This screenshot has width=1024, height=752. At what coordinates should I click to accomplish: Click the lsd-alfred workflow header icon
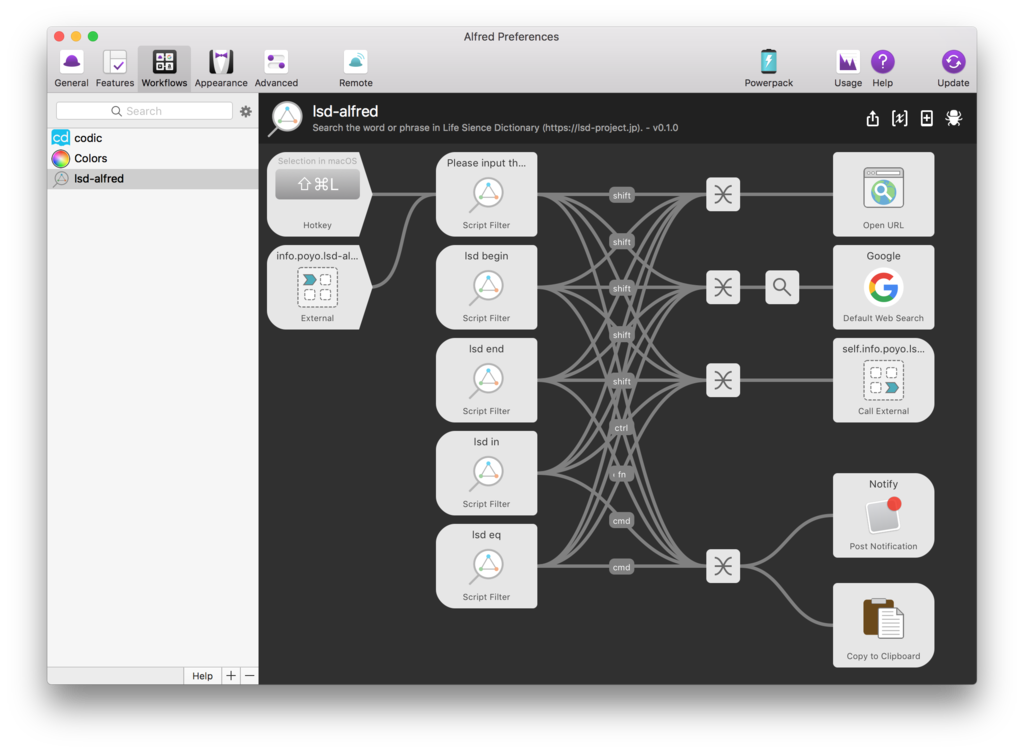click(286, 119)
